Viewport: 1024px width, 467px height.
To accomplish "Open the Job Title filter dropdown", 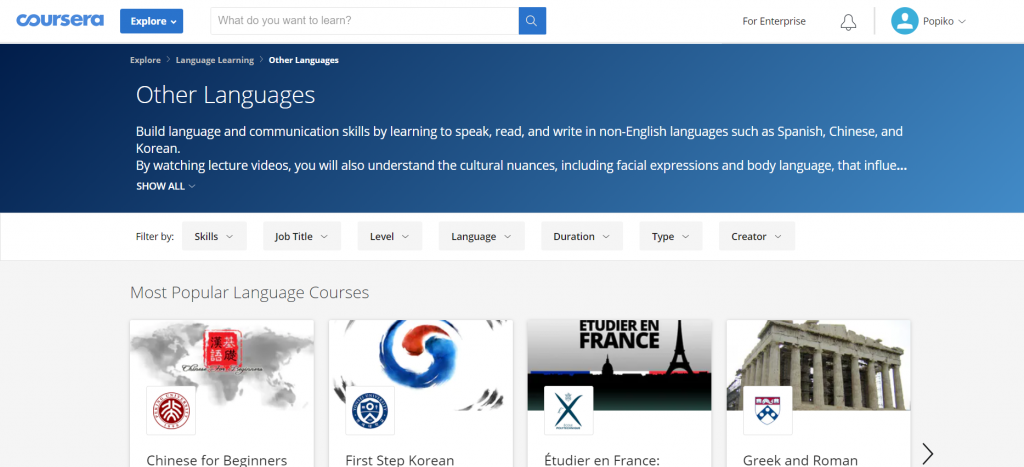I will tap(302, 236).
